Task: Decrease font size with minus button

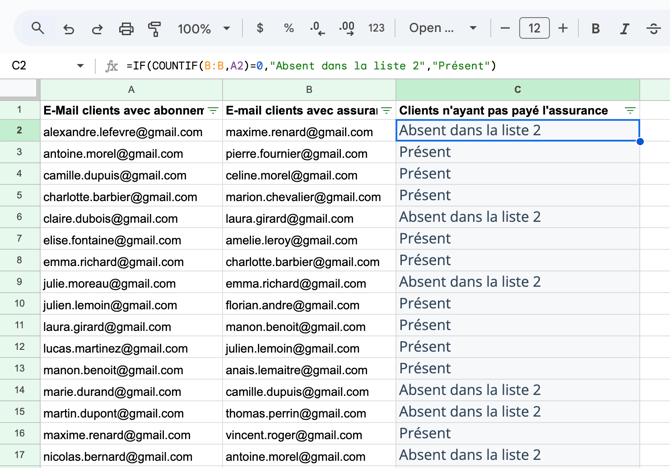Action: (x=505, y=29)
